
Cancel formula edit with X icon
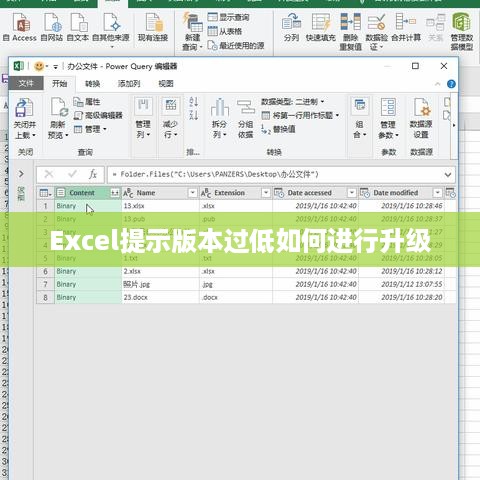click(x=49, y=174)
